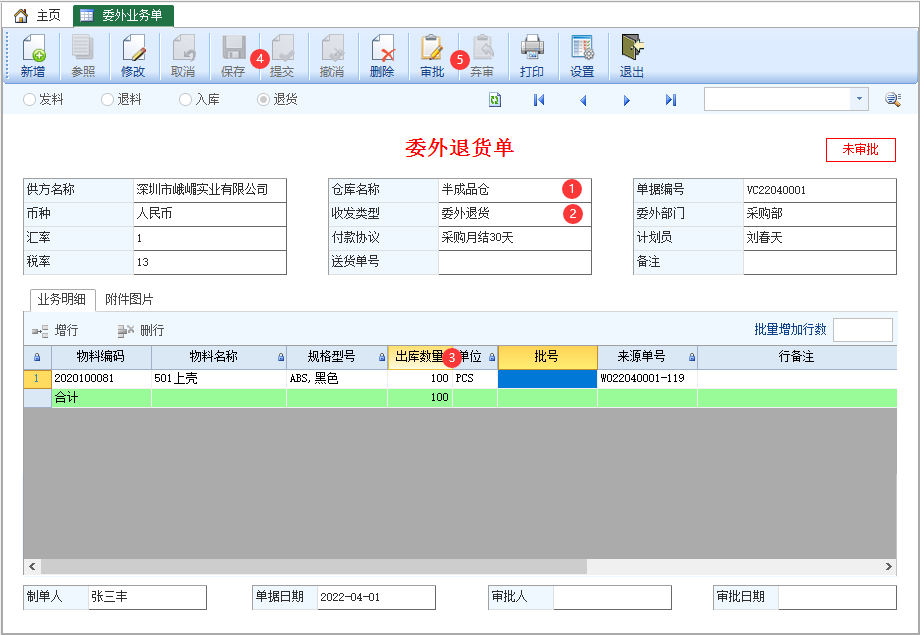Click the 计划员 field 刘春天
Viewport: 920px width, 635px height.
coord(820,238)
